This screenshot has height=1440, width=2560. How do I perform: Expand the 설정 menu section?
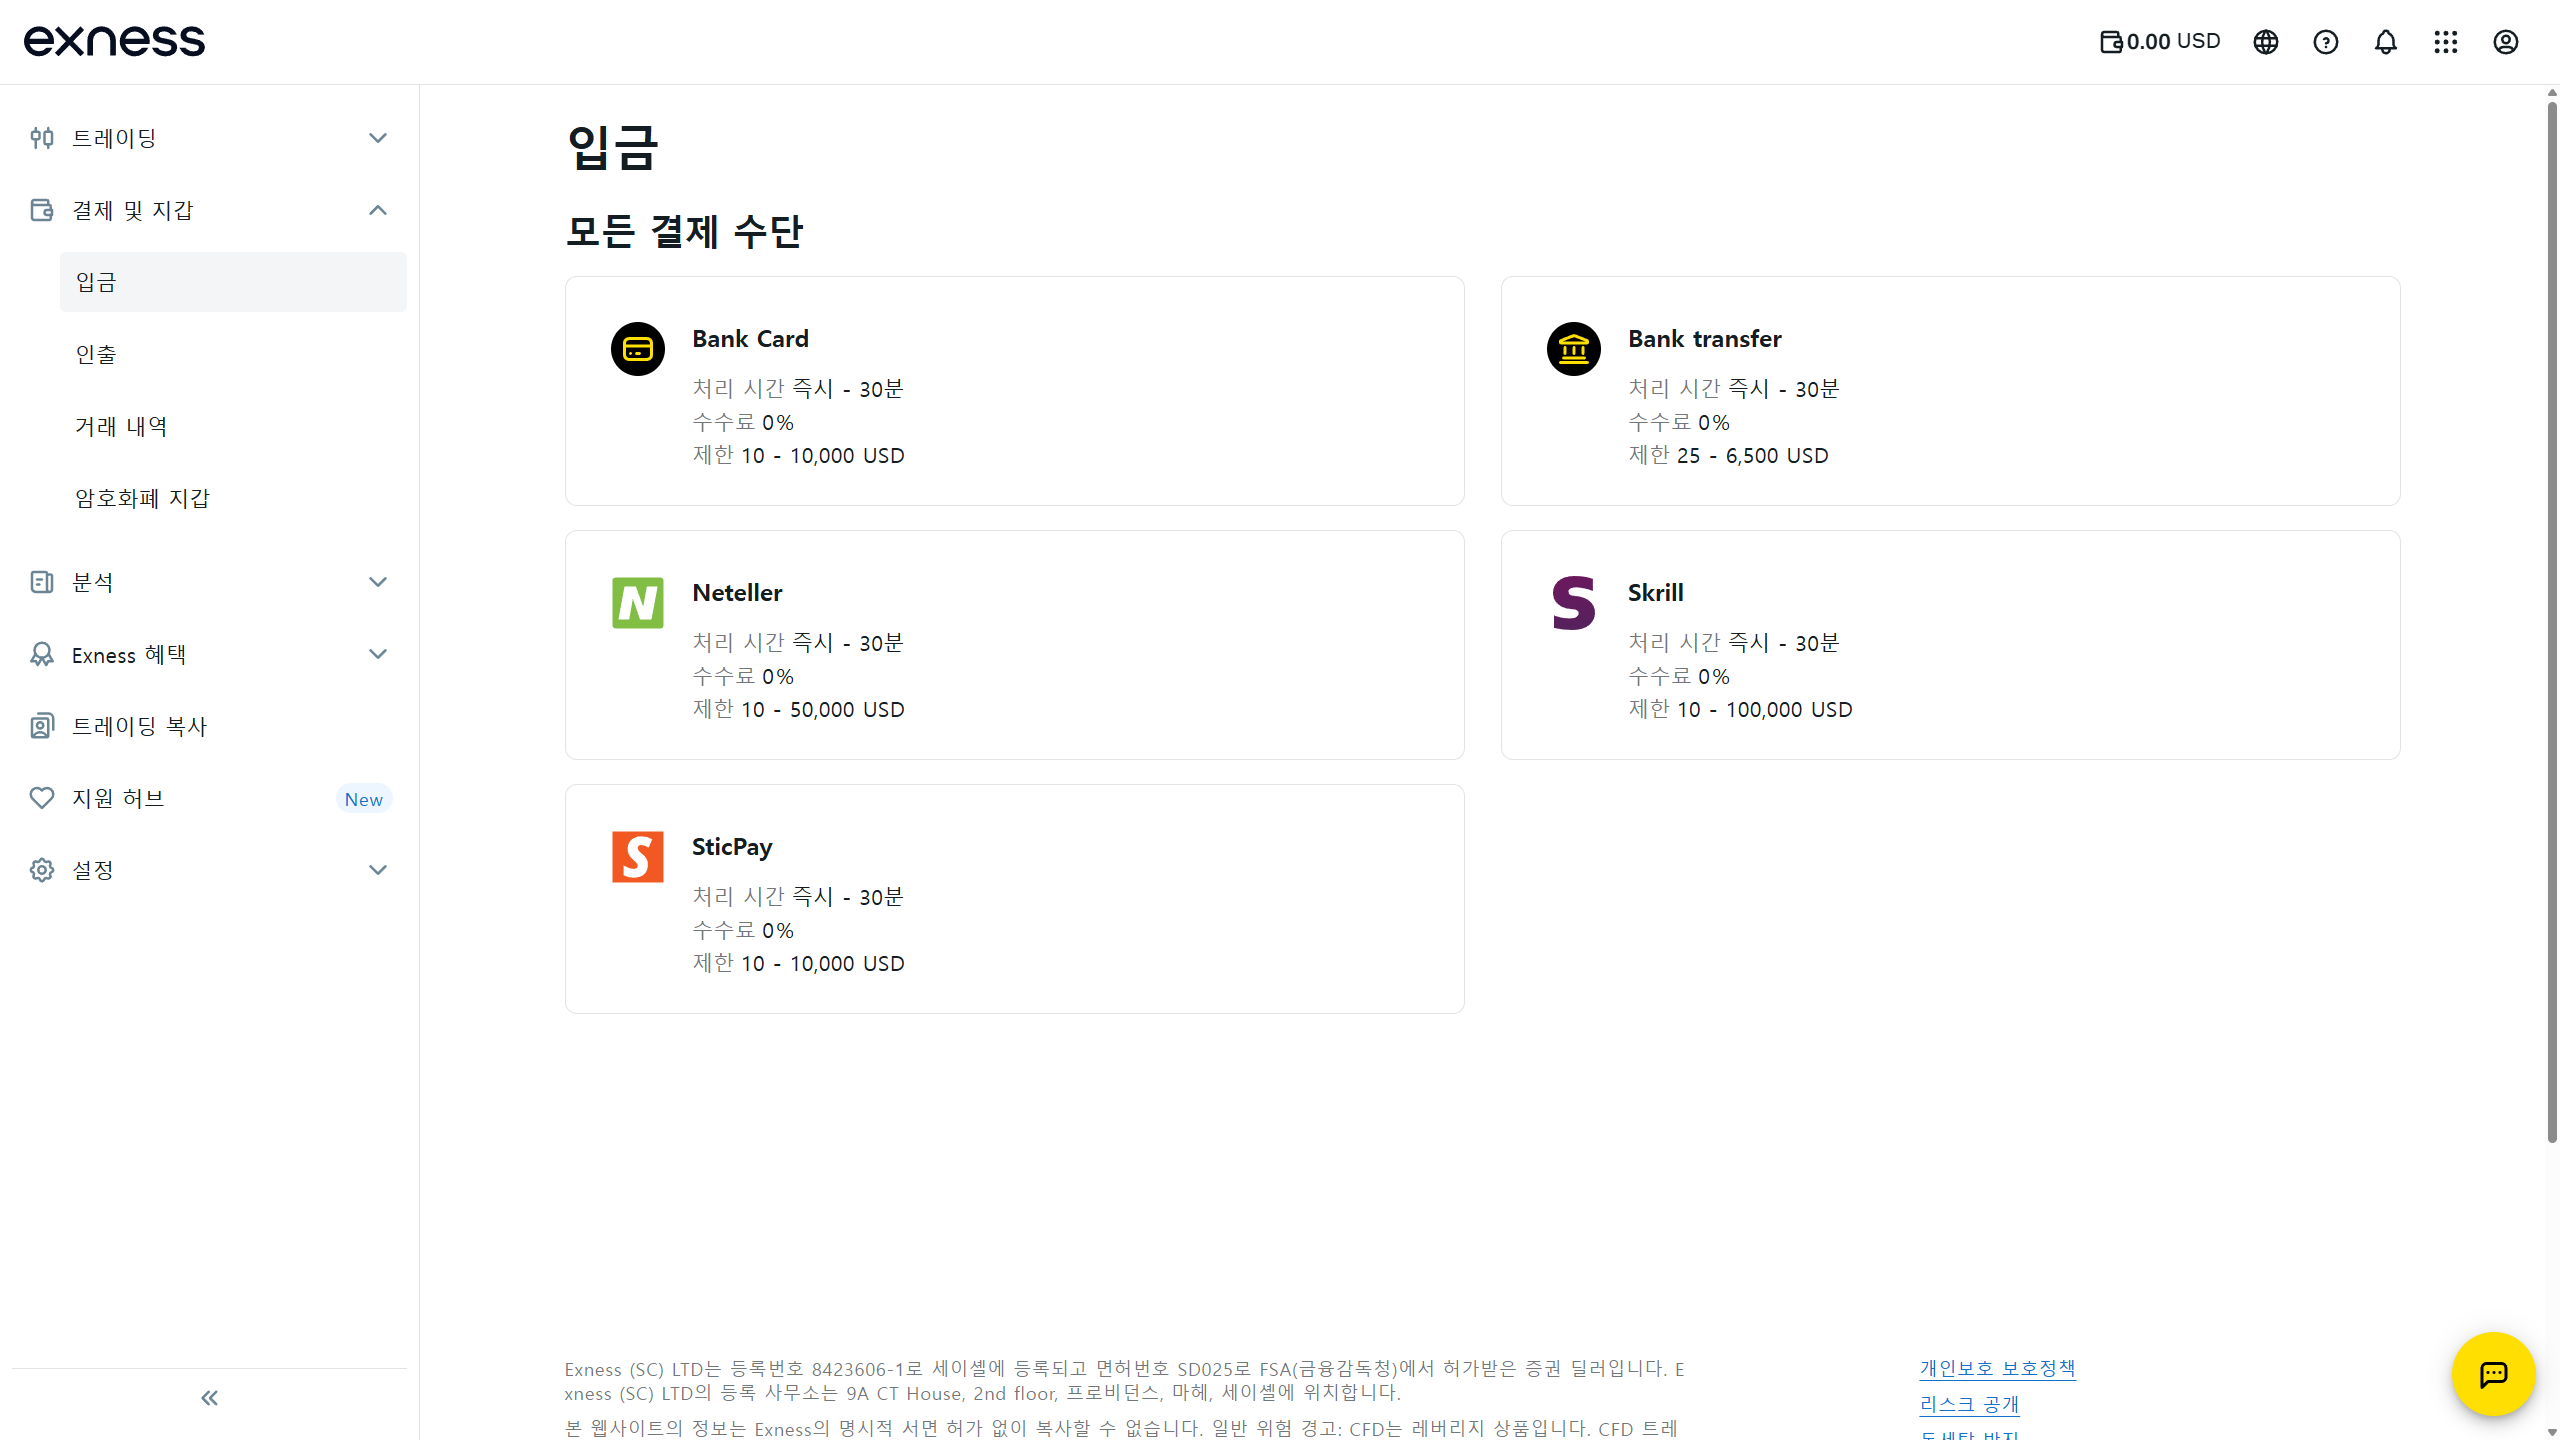pyautogui.click(x=209, y=870)
